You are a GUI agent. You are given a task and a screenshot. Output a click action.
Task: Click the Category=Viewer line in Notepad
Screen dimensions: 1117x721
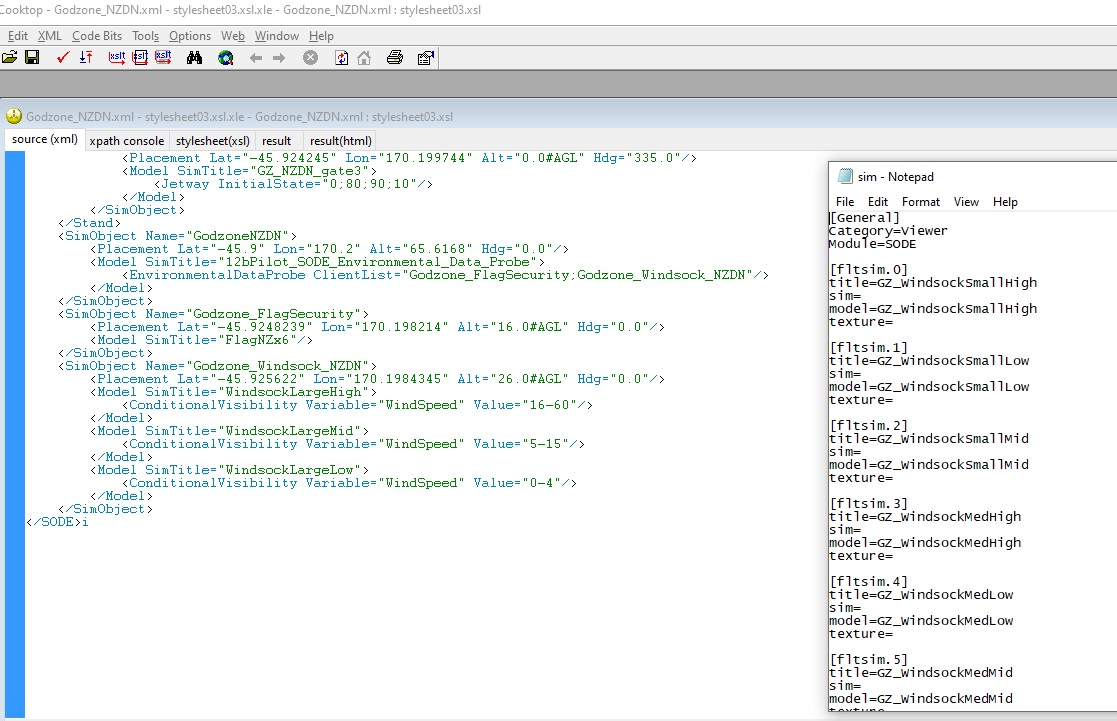tap(888, 230)
